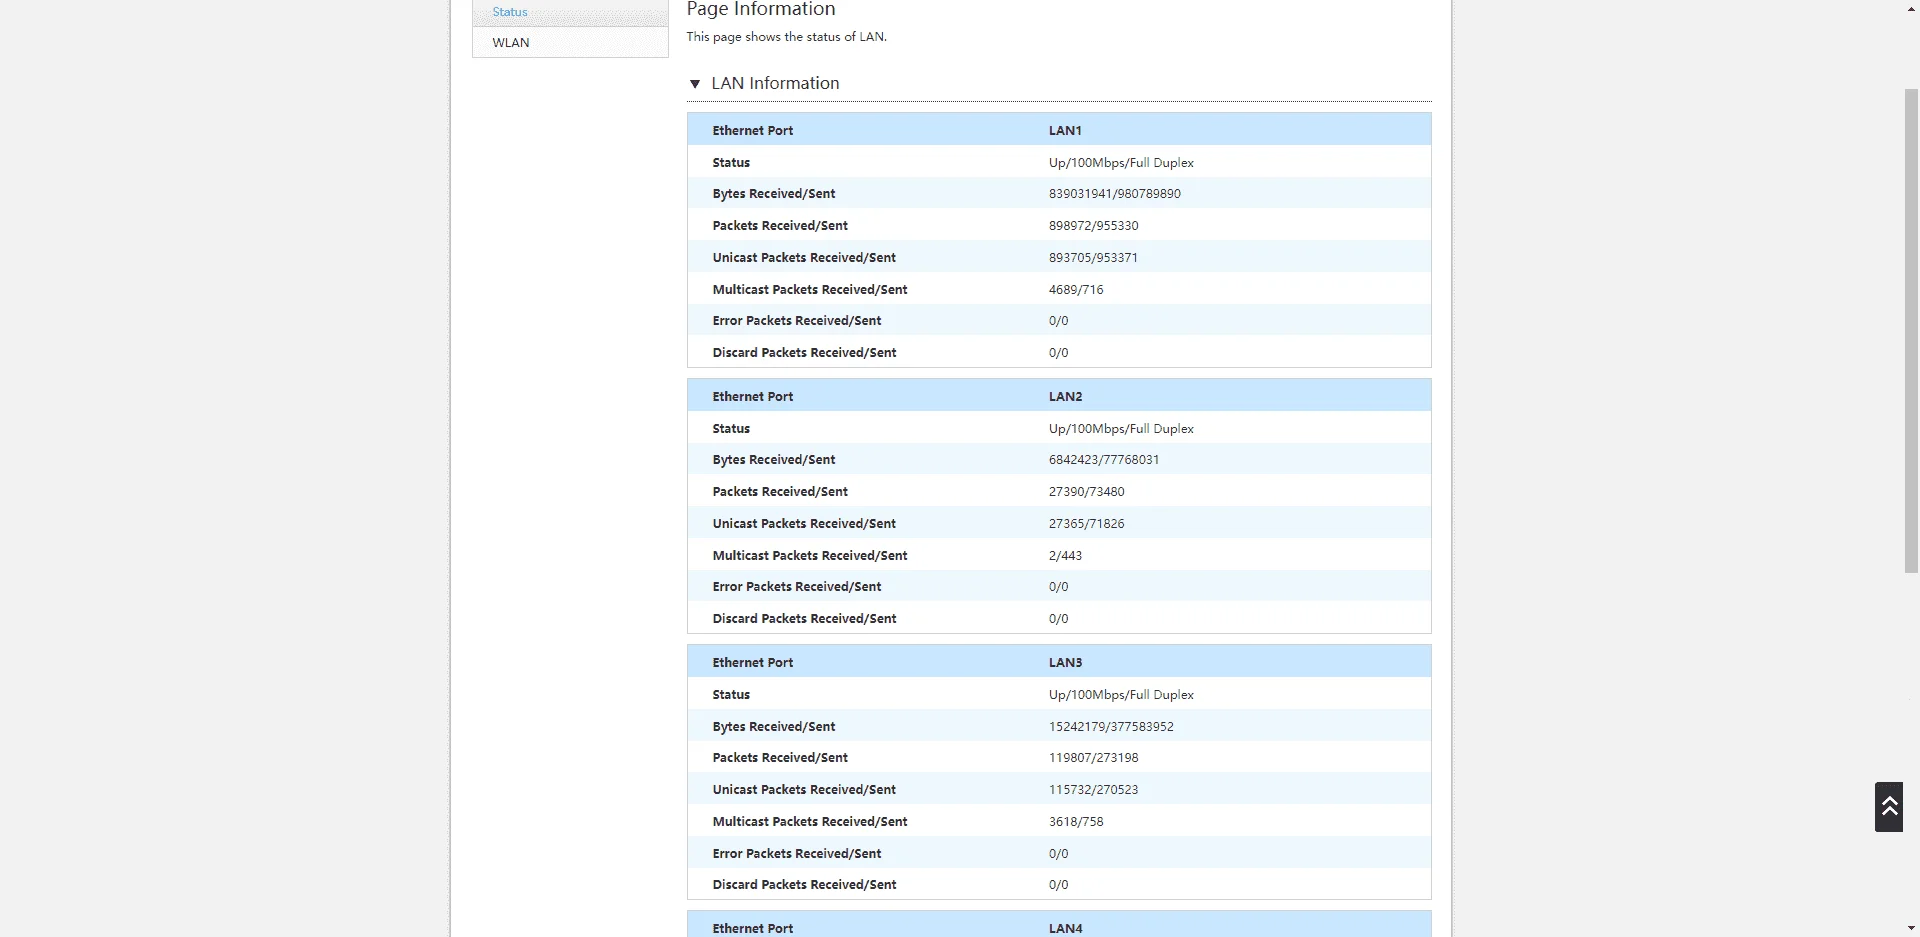Click the 'This page shows the status of LAN.' text

(x=786, y=37)
